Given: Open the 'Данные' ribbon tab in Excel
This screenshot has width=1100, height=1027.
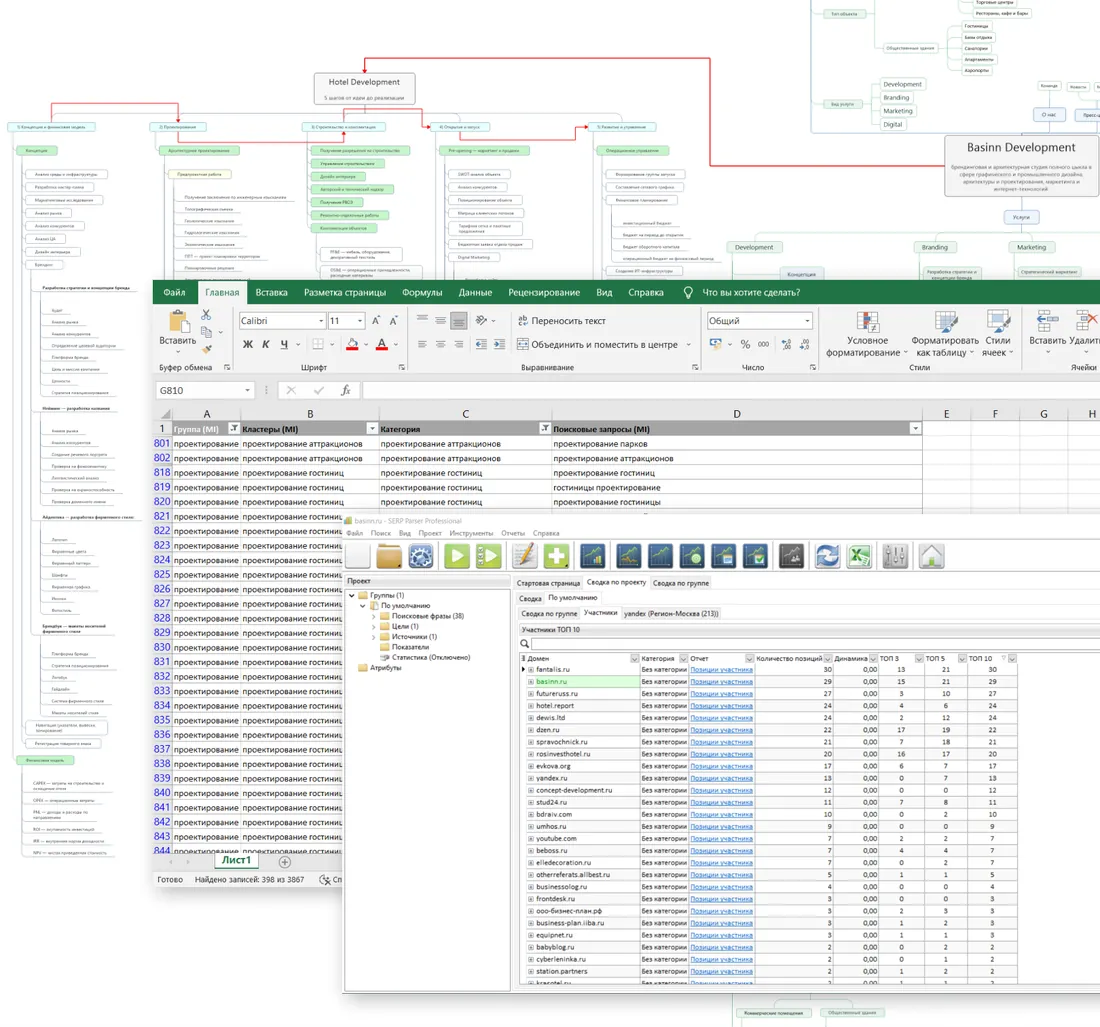Looking at the screenshot, I should click(476, 293).
